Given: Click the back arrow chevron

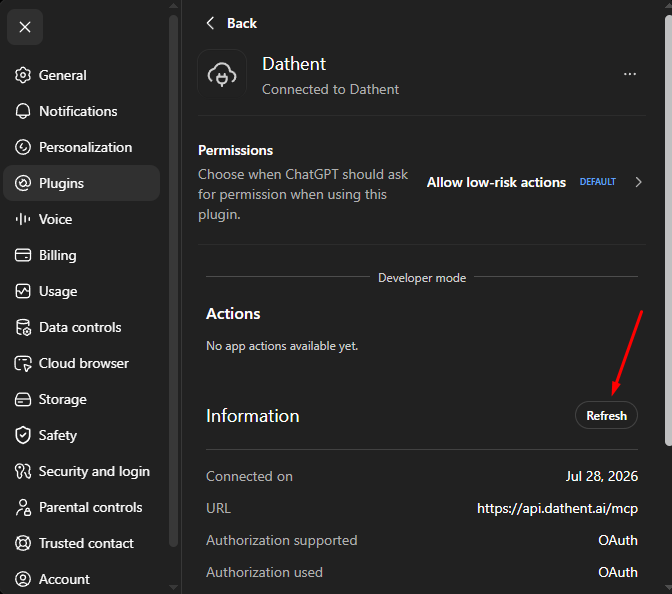Looking at the screenshot, I should point(210,23).
